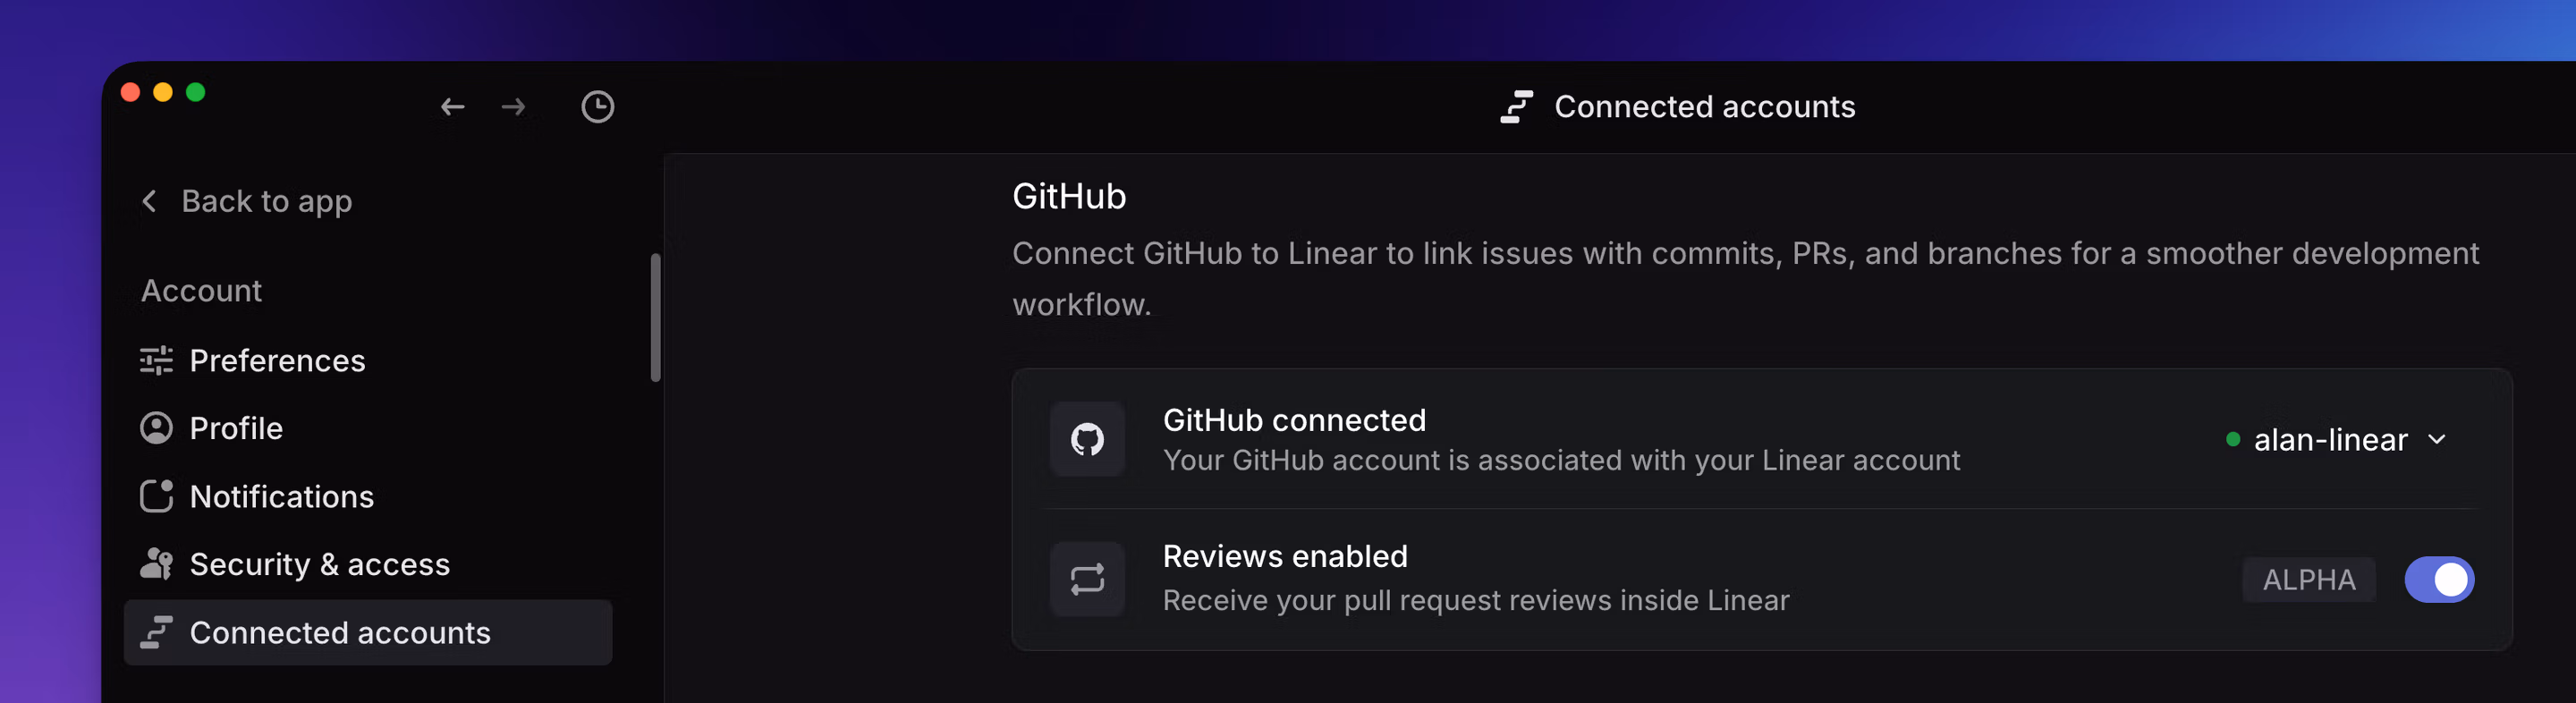Click Back to app link

266,201
